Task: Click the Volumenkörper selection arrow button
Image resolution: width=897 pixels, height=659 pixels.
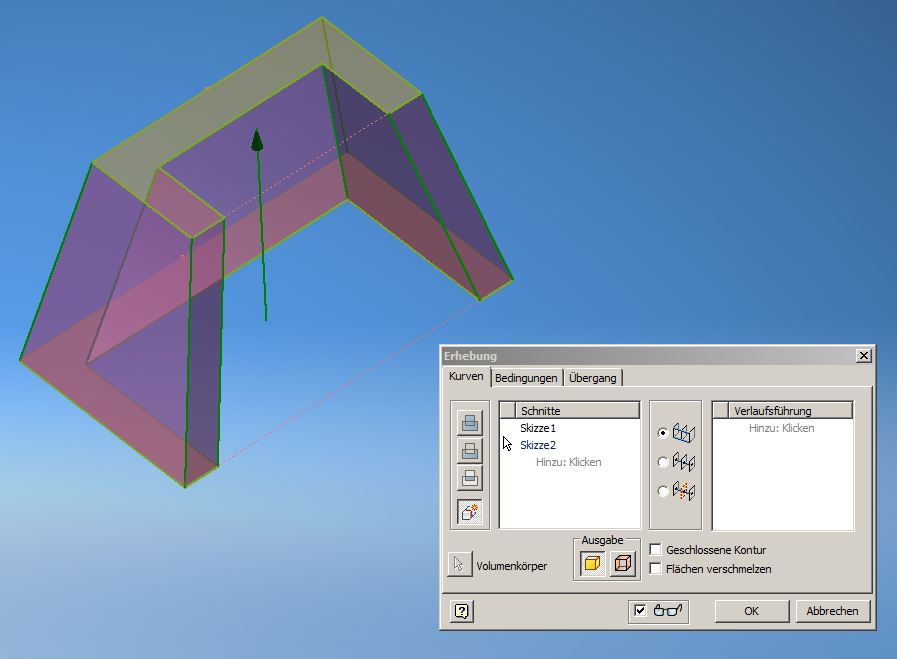Action: (x=459, y=565)
